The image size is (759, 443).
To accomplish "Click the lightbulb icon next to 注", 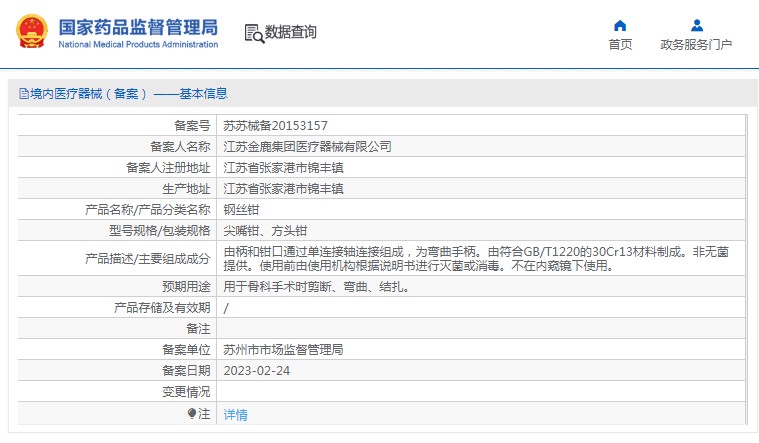I will click(192, 413).
